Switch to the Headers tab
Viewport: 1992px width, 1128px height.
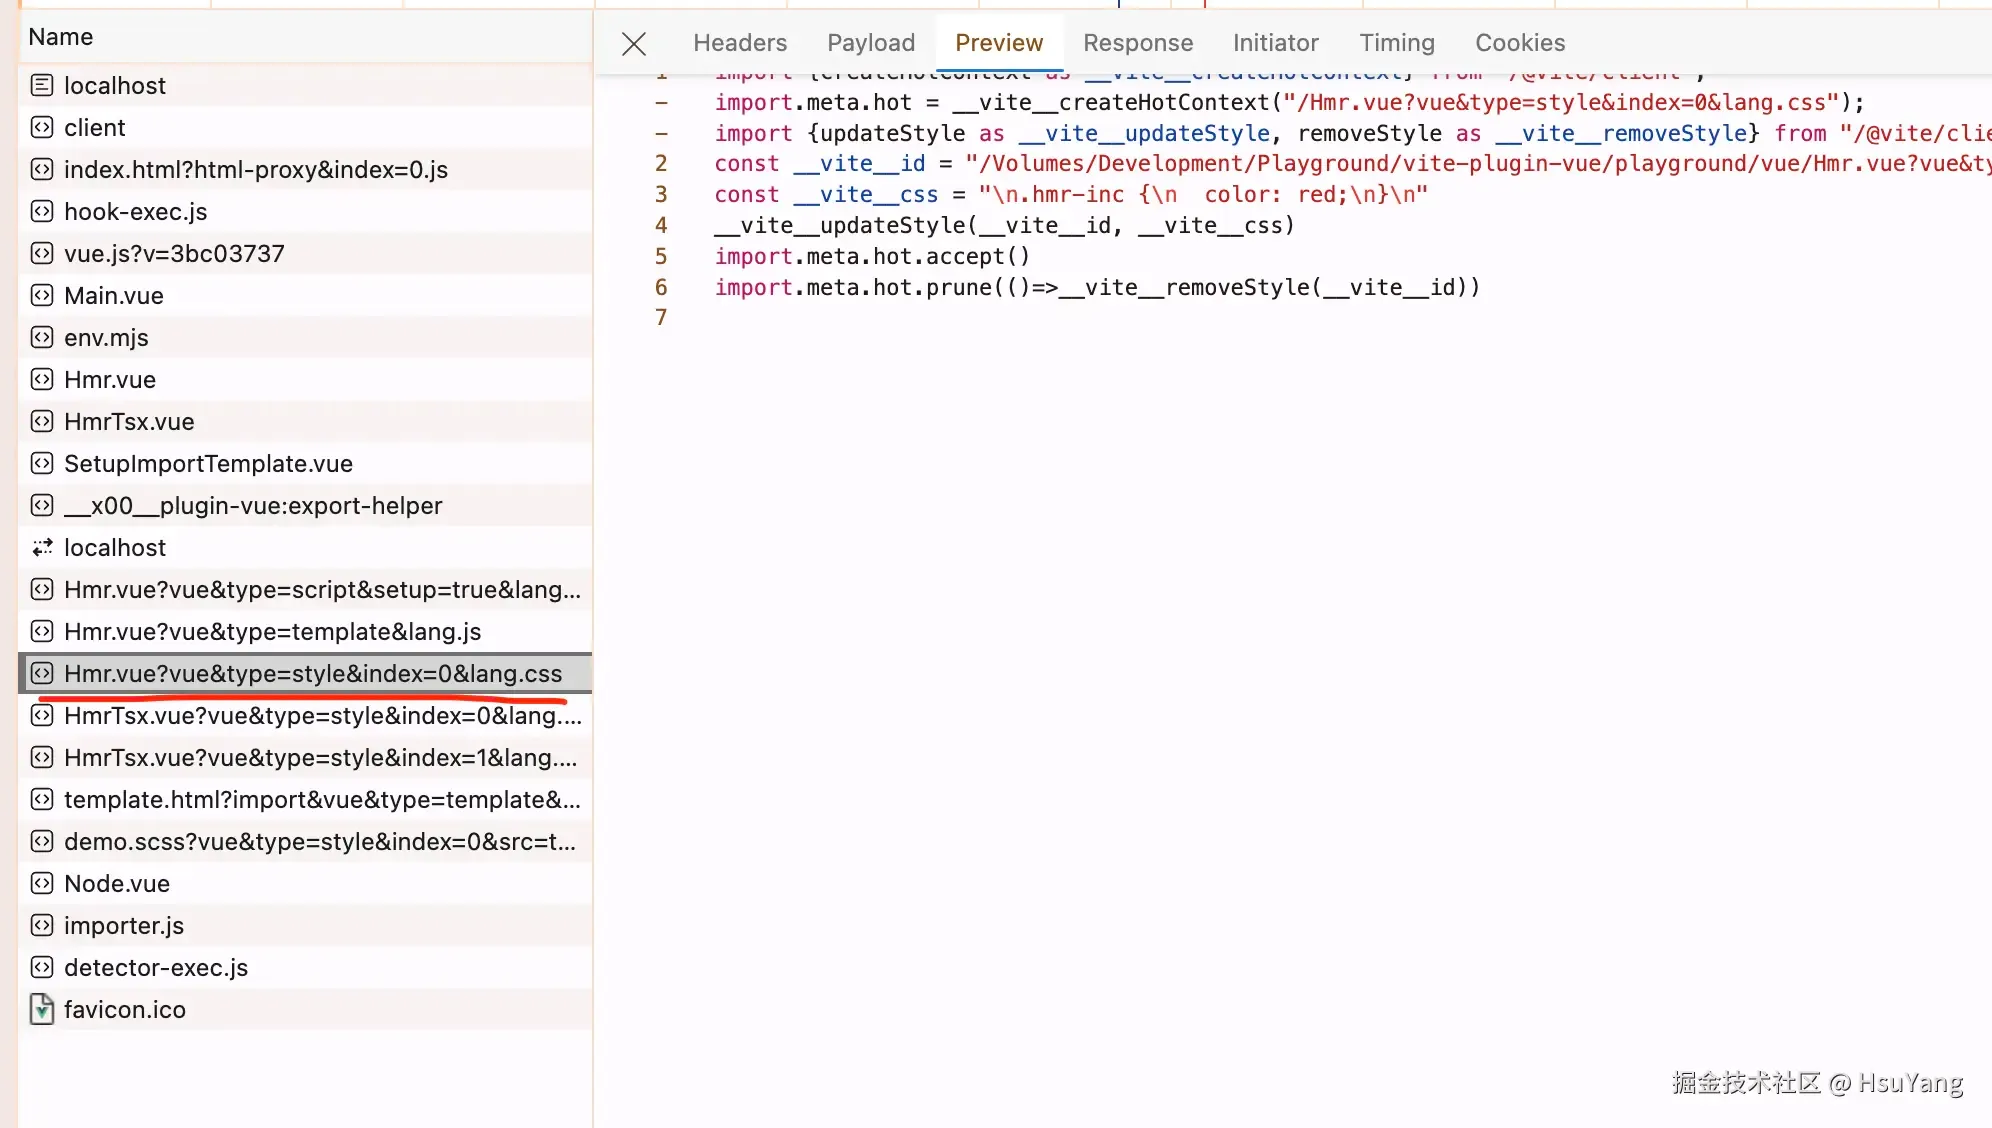point(740,43)
